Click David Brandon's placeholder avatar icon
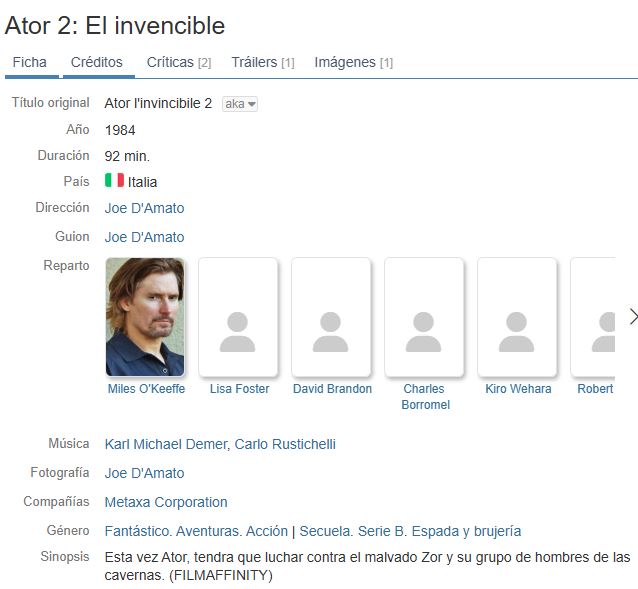This screenshot has height=589, width=638. tap(330, 332)
